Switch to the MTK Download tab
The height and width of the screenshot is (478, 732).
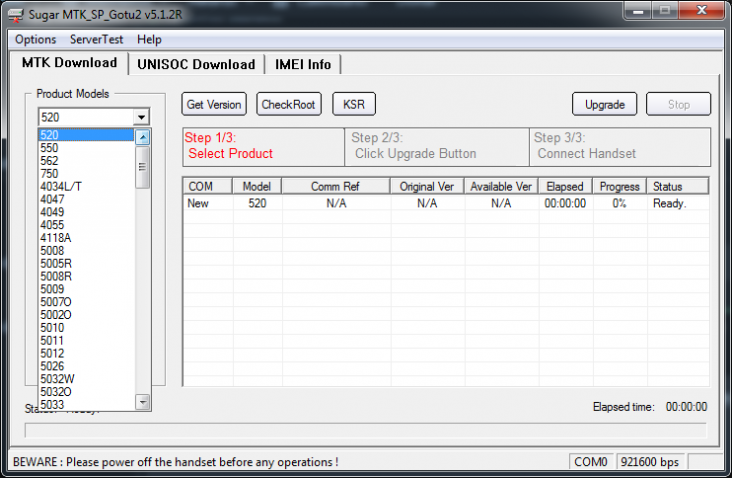click(x=70, y=63)
